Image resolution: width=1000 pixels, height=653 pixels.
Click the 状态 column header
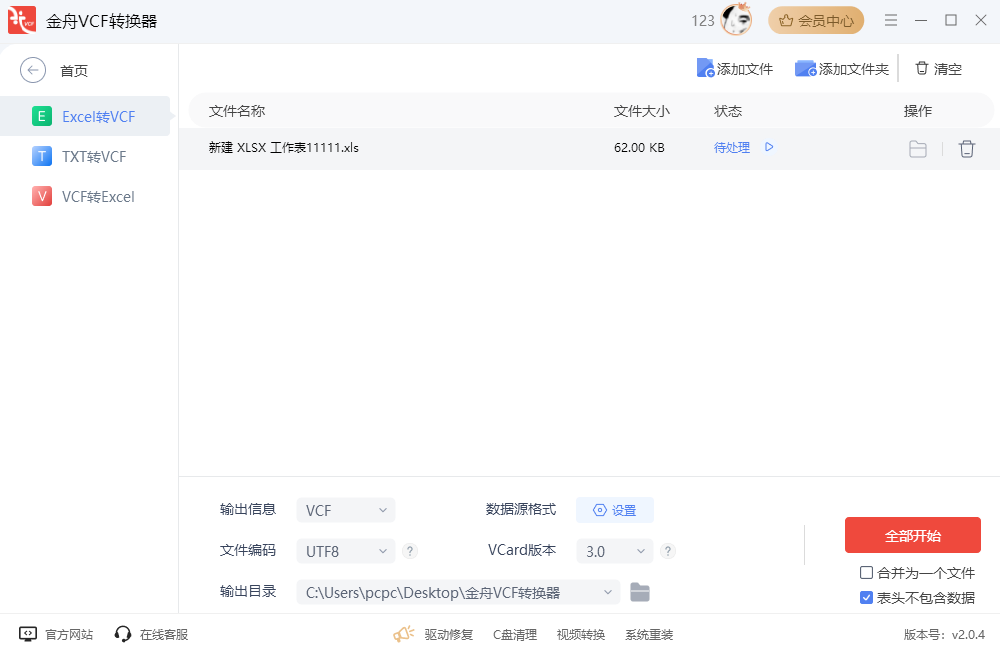(728, 111)
